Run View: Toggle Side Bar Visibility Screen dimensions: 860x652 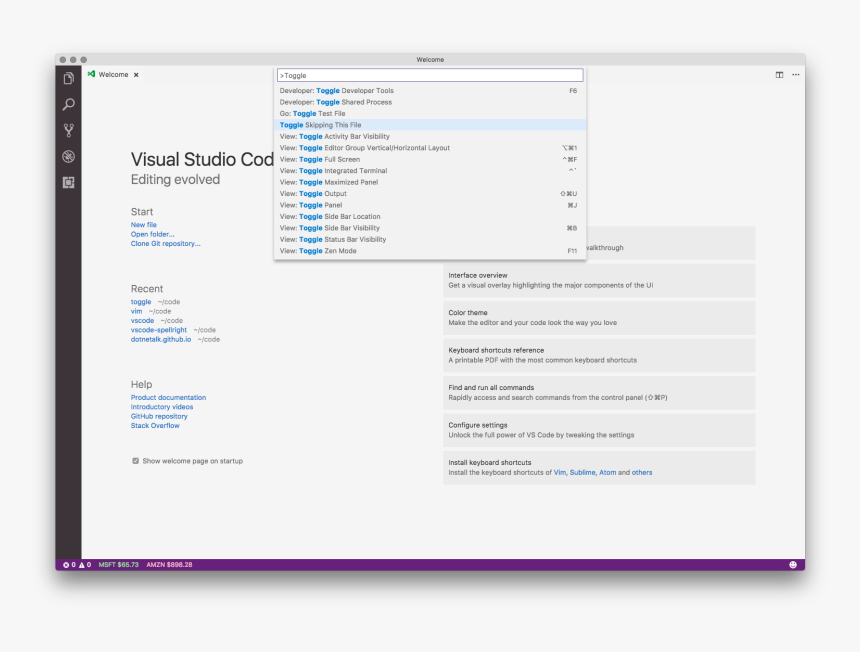pos(430,228)
